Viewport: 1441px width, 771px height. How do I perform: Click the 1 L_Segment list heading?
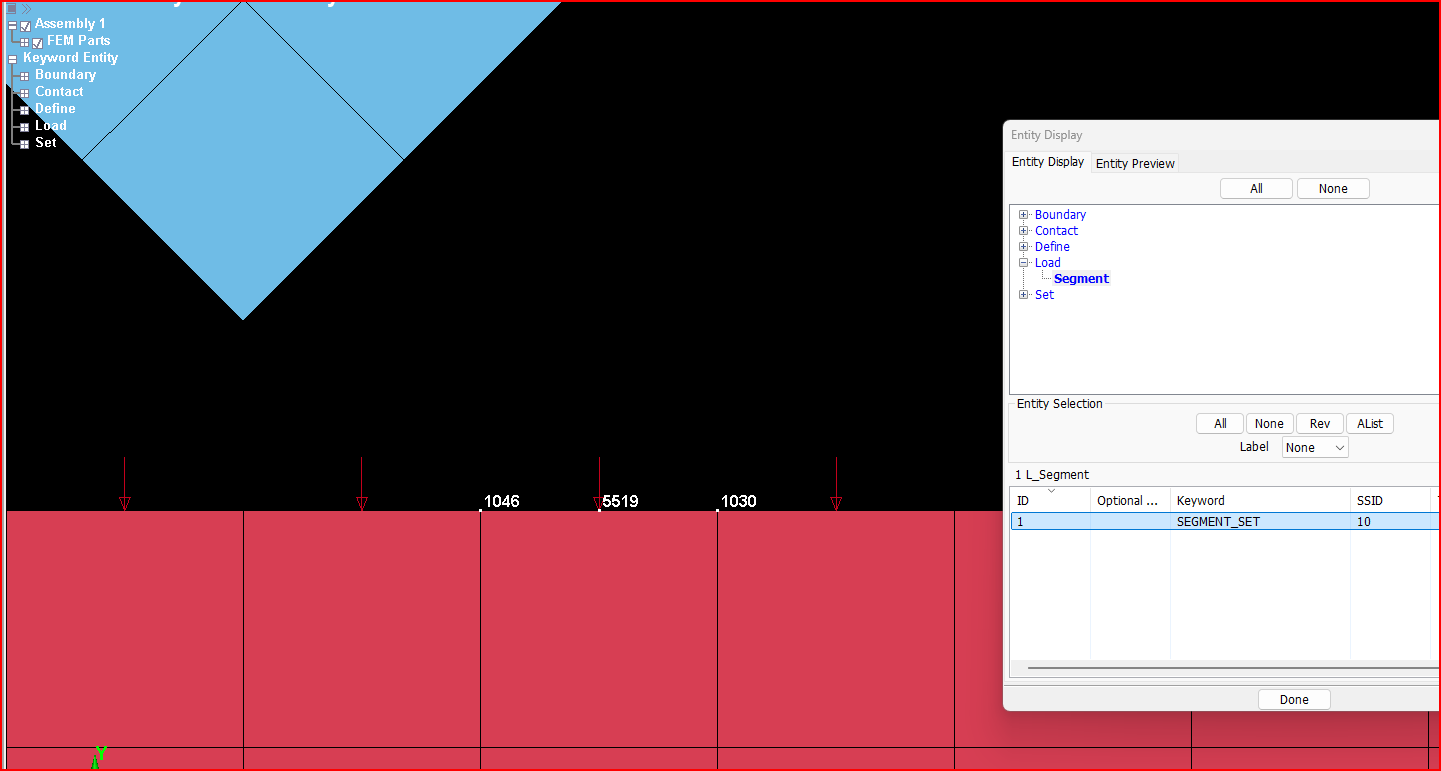tap(1052, 474)
